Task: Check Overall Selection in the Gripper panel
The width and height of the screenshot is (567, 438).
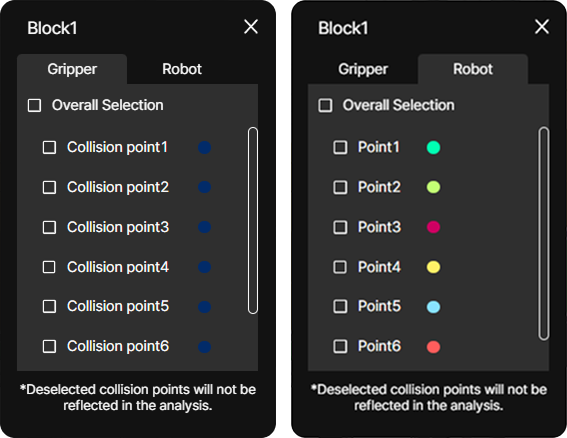Action: tap(34, 106)
